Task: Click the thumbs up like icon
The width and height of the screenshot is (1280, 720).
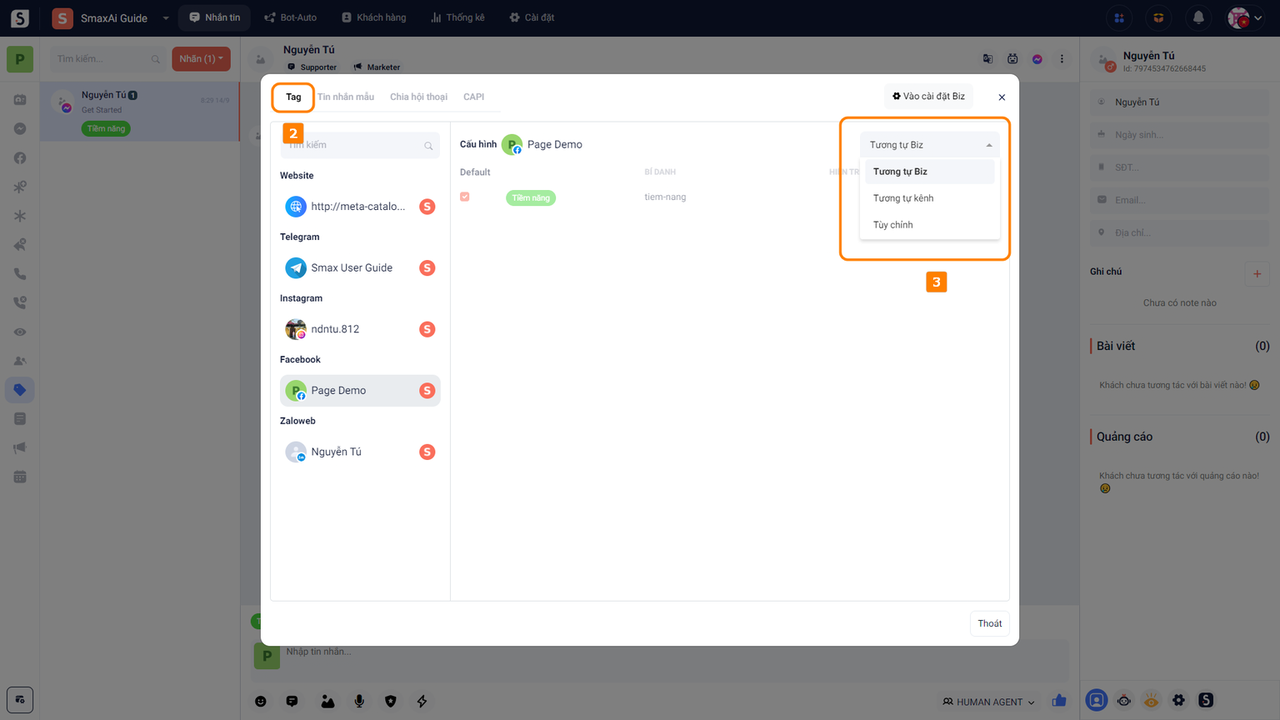Action: tap(1060, 701)
